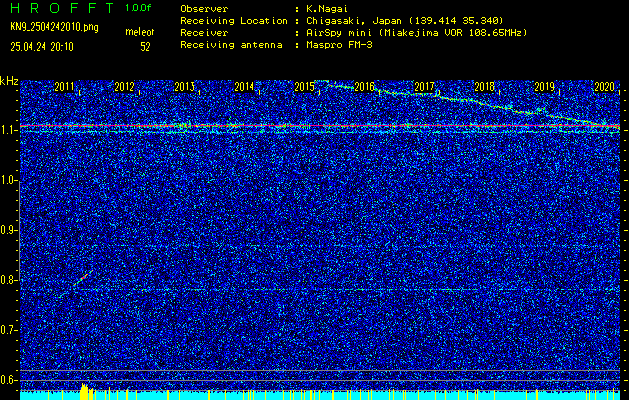Click the 1.0 kHz axis label
The height and width of the screenshot is (400, 629).
pos(8,180)
